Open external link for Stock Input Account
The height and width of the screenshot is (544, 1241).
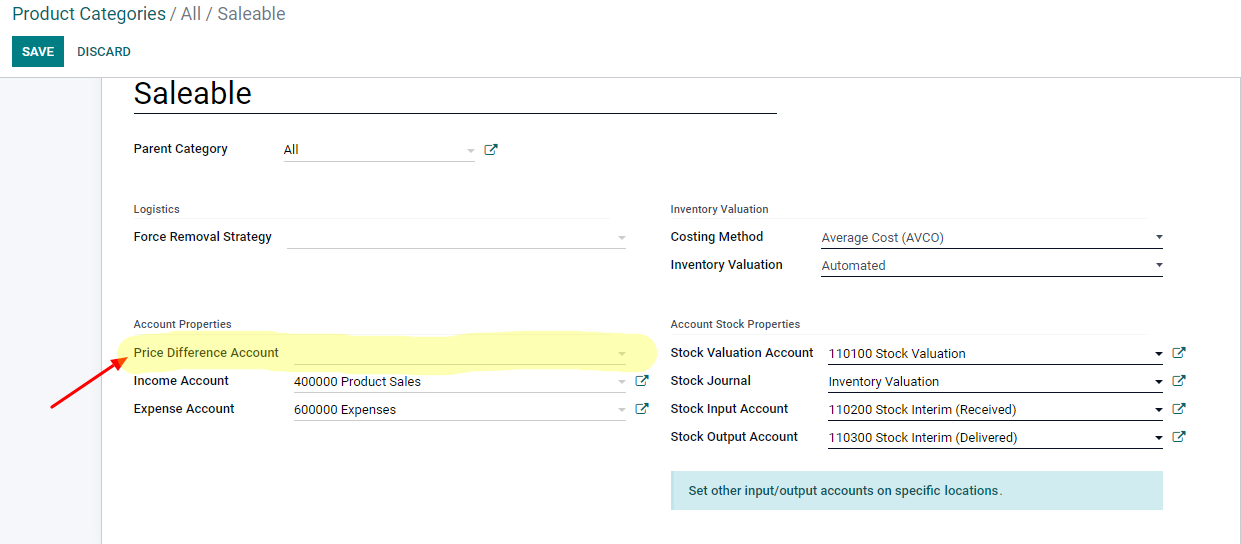(1179, 409)
